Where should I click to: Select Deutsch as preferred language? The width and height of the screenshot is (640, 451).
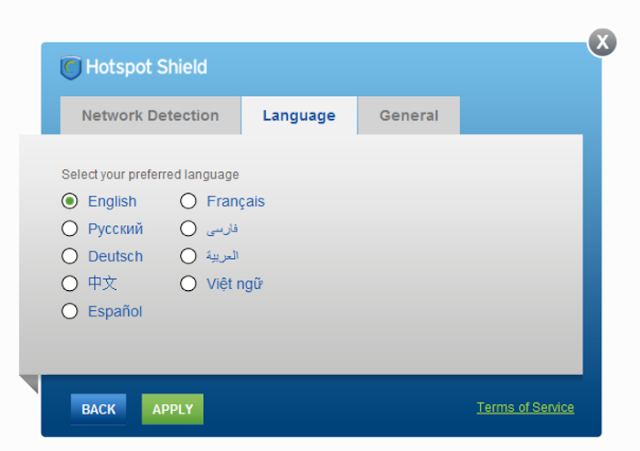click(x=70, y=256)
